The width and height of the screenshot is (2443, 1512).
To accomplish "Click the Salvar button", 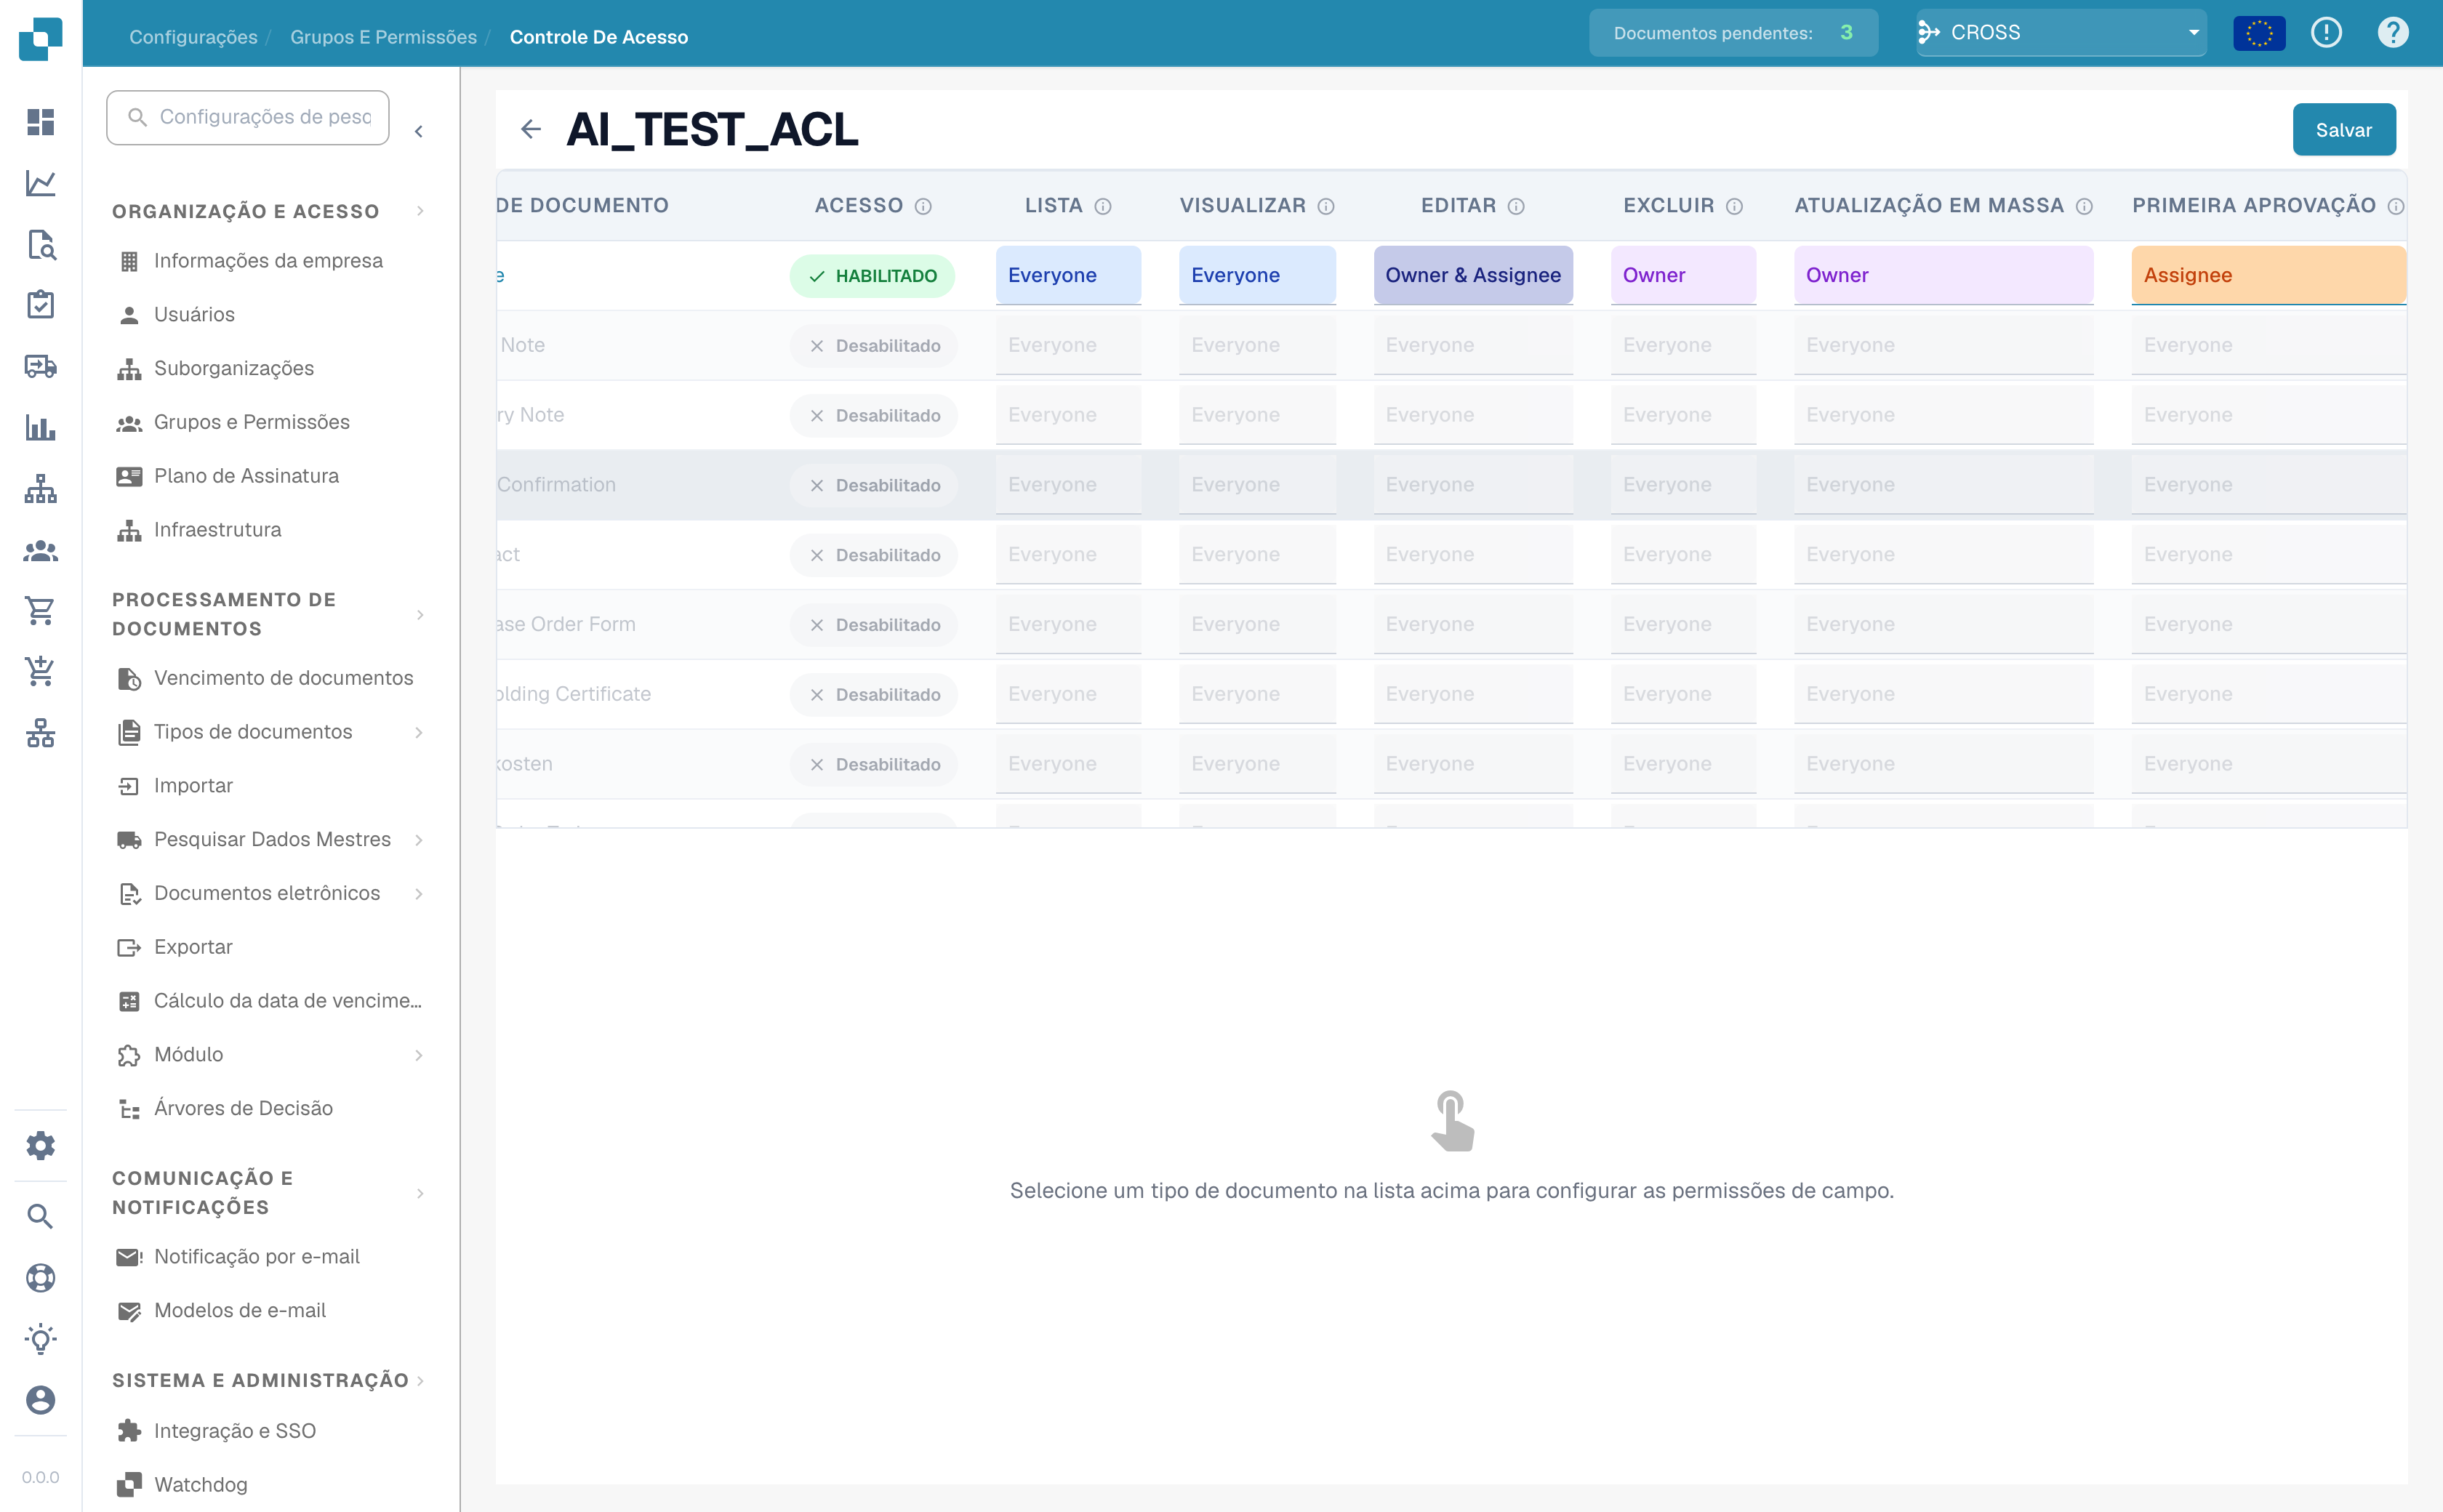I will click(2343, 130).
